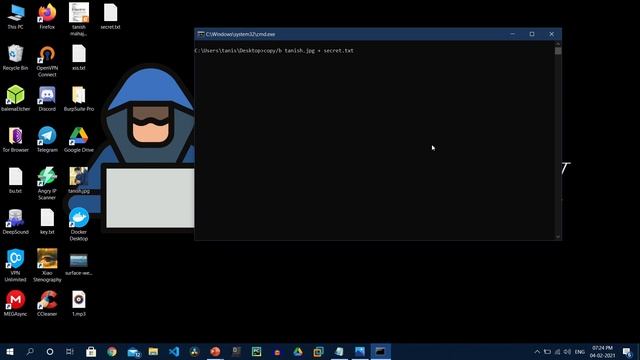Select the xss.txt file icon

[x=79, y=58]
